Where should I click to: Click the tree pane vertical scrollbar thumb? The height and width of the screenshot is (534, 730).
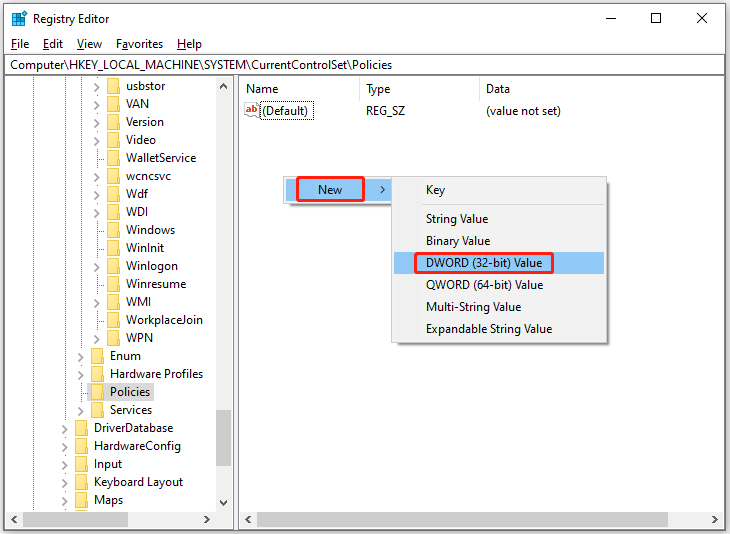(223, 438)
